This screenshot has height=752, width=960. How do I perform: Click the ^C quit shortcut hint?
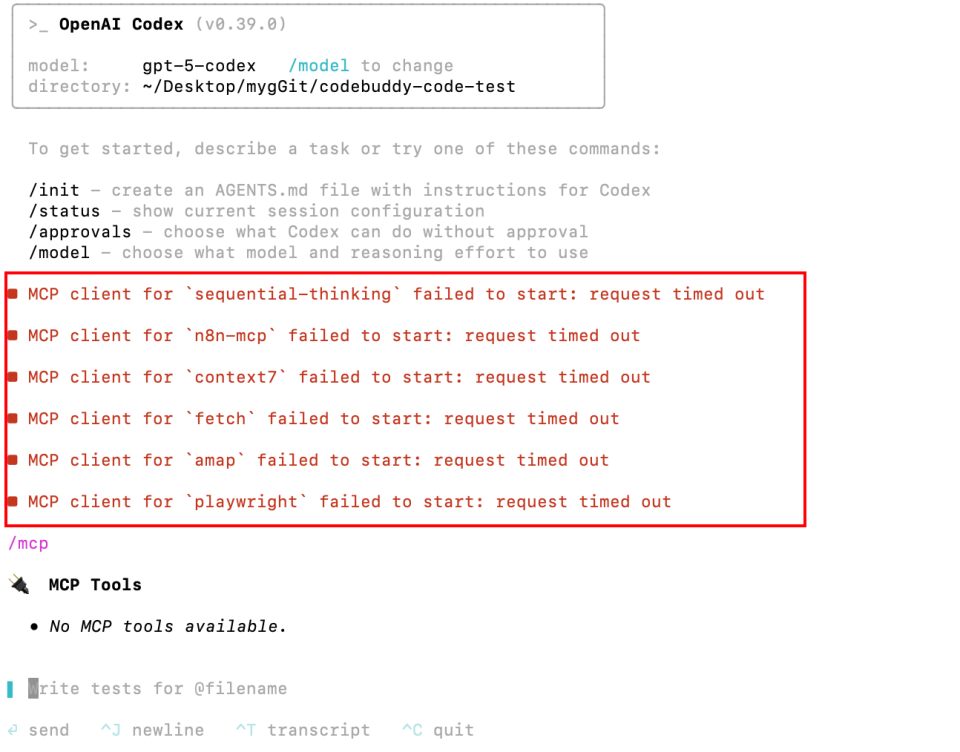click(x=438, y=730)
